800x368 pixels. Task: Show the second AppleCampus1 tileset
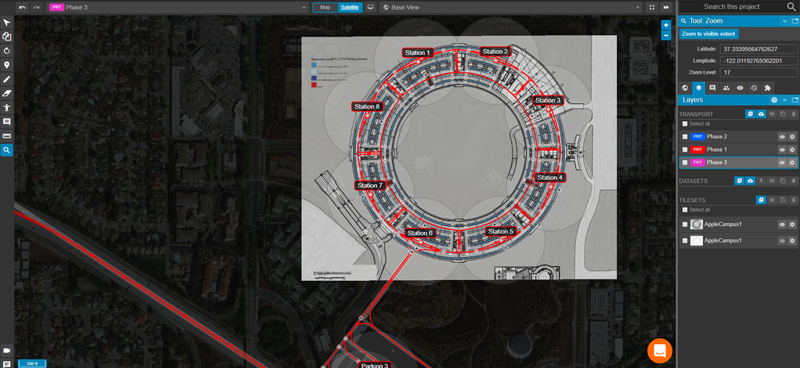(x=782, y=240)
